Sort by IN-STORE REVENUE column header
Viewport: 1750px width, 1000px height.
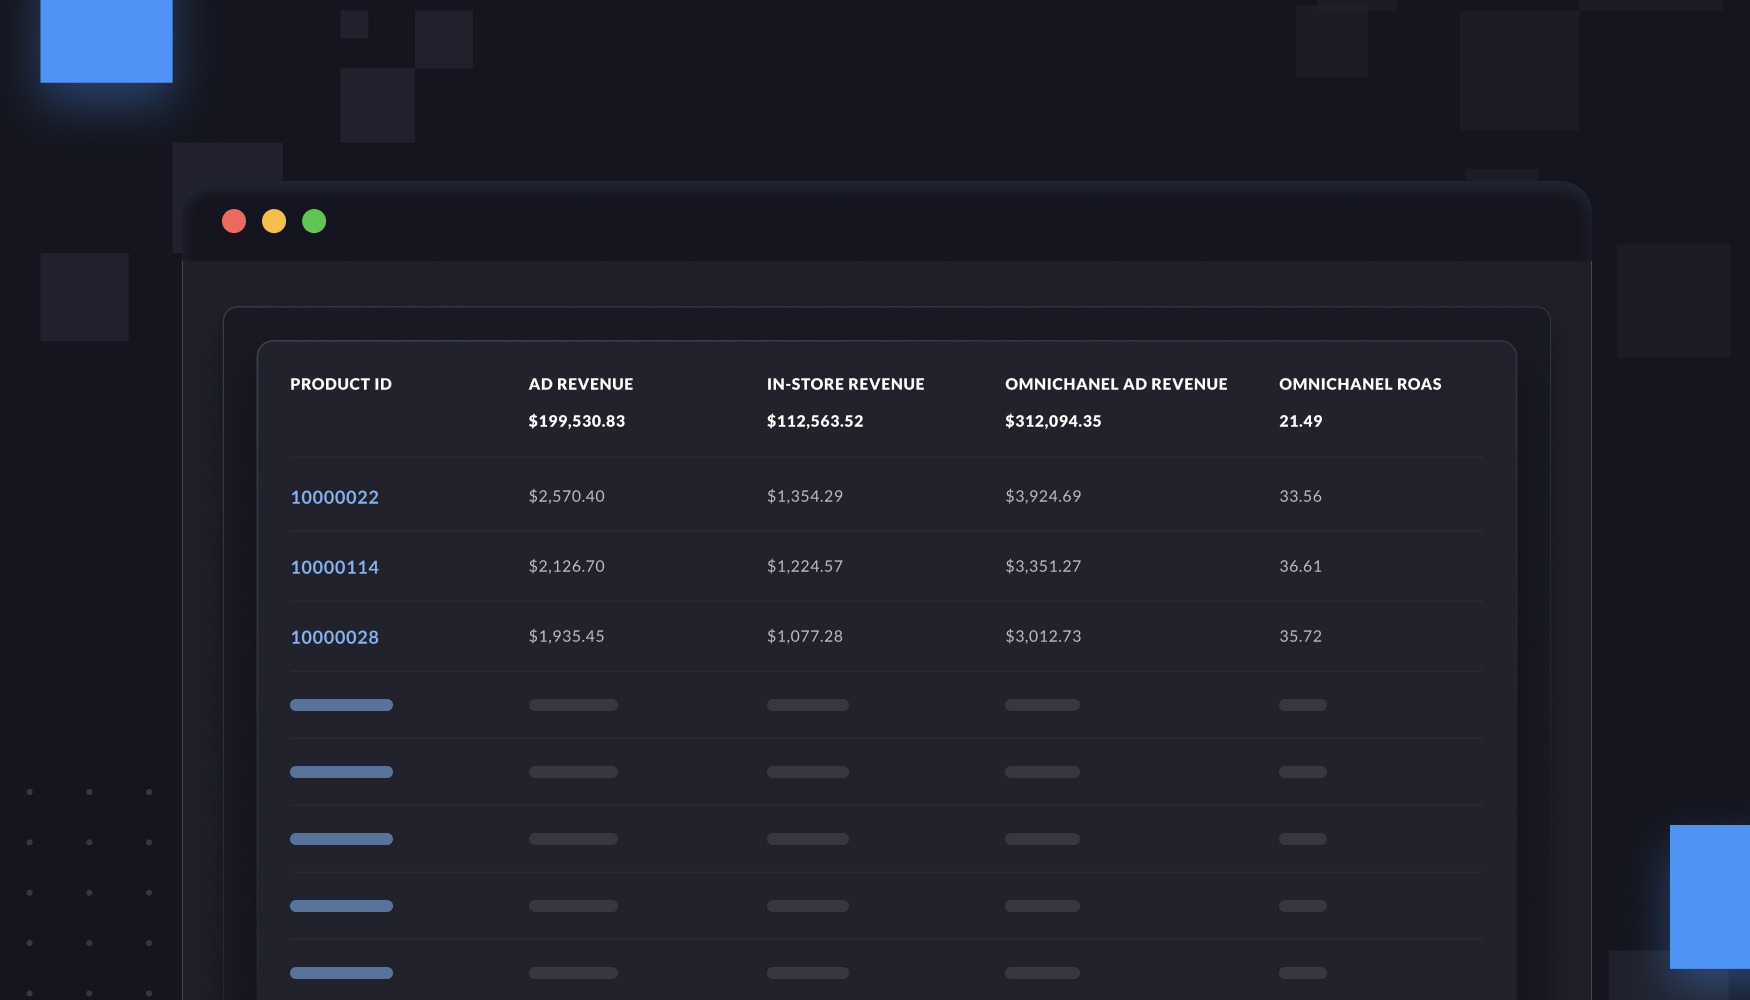point(845,384)
